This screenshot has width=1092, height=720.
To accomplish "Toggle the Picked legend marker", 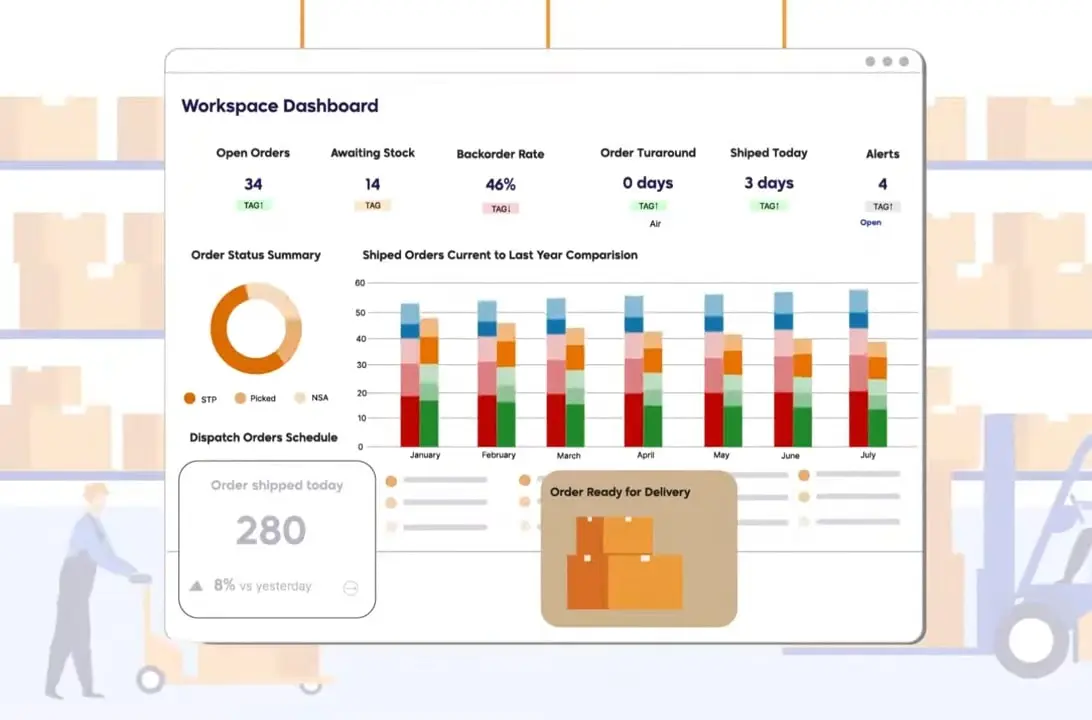I will pos(240,398).
